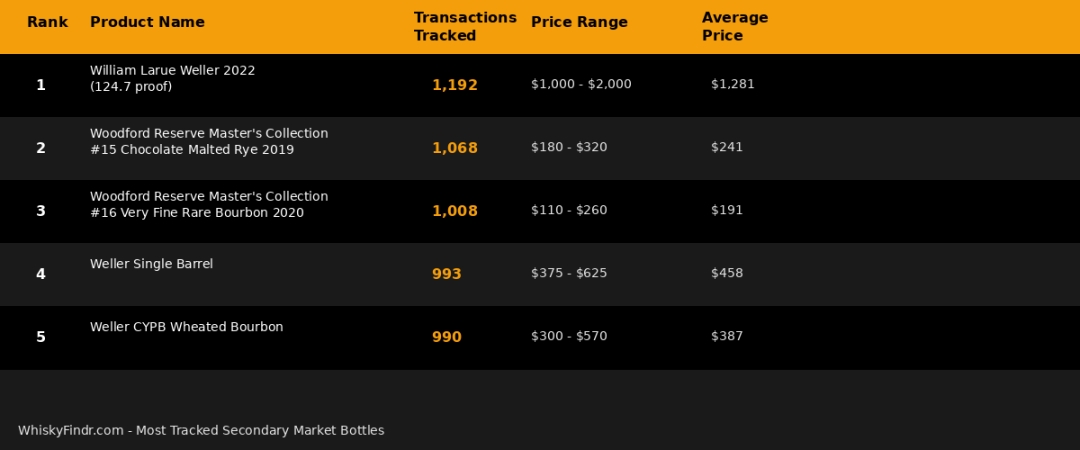Open William Larue Weller 2022 product
Viewport: 1080px width, 450px height.
[172, 78]
